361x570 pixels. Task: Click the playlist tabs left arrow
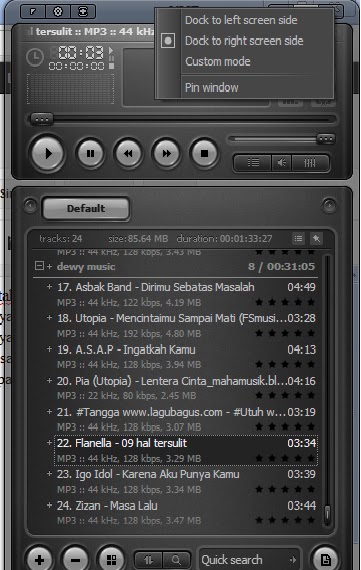click(30, 206)
